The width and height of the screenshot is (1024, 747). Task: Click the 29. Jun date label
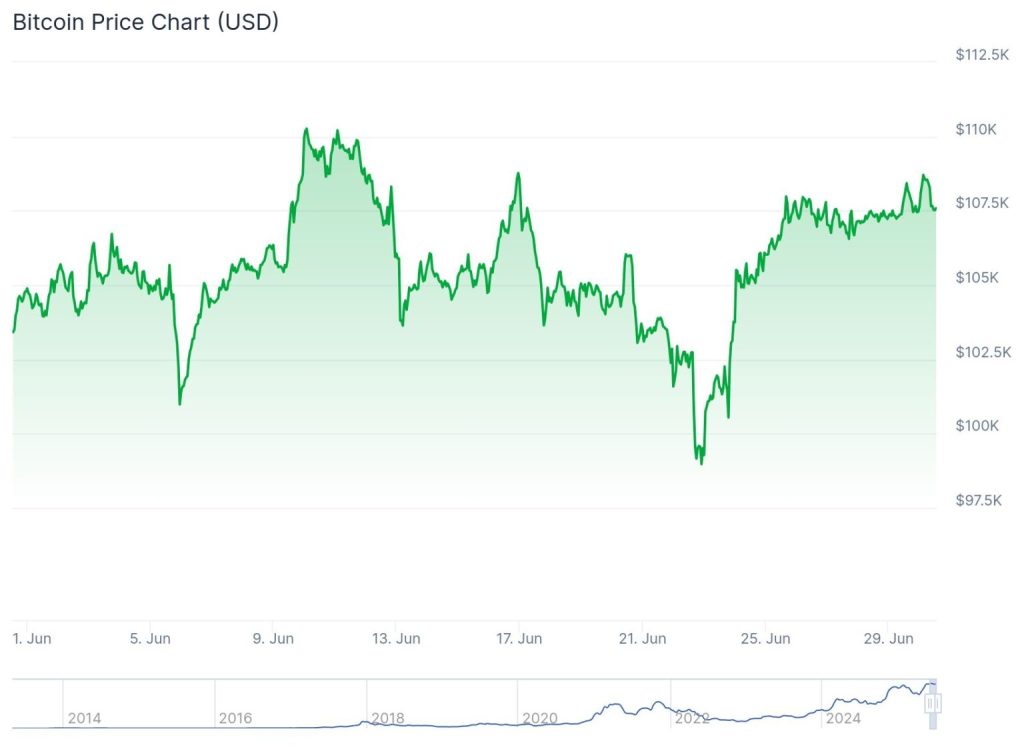pyautogui.click(x=887, y=638)
